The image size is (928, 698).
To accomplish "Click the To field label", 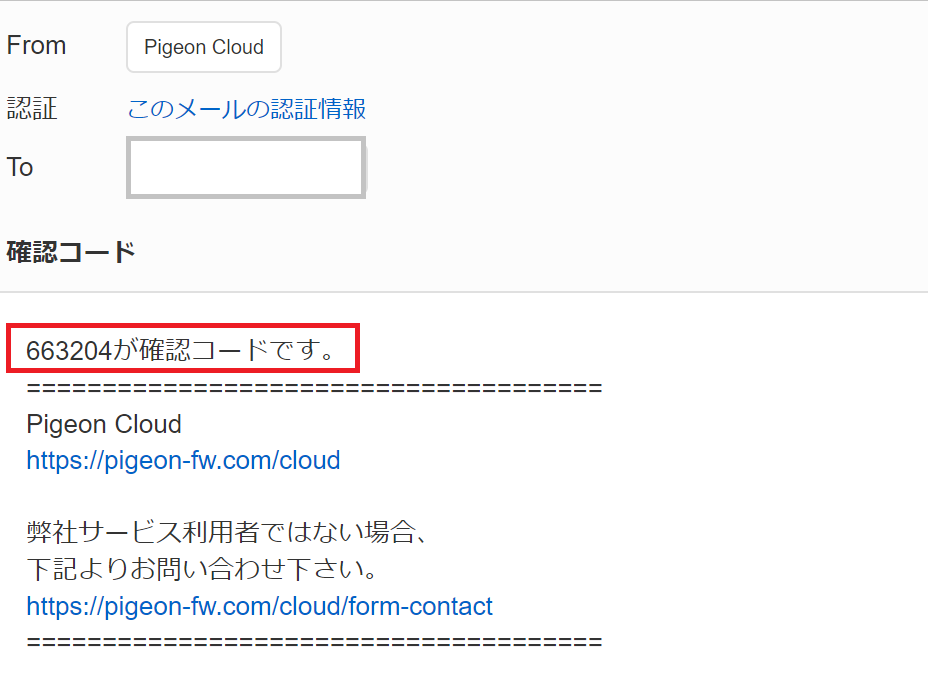I will point(20,167).
